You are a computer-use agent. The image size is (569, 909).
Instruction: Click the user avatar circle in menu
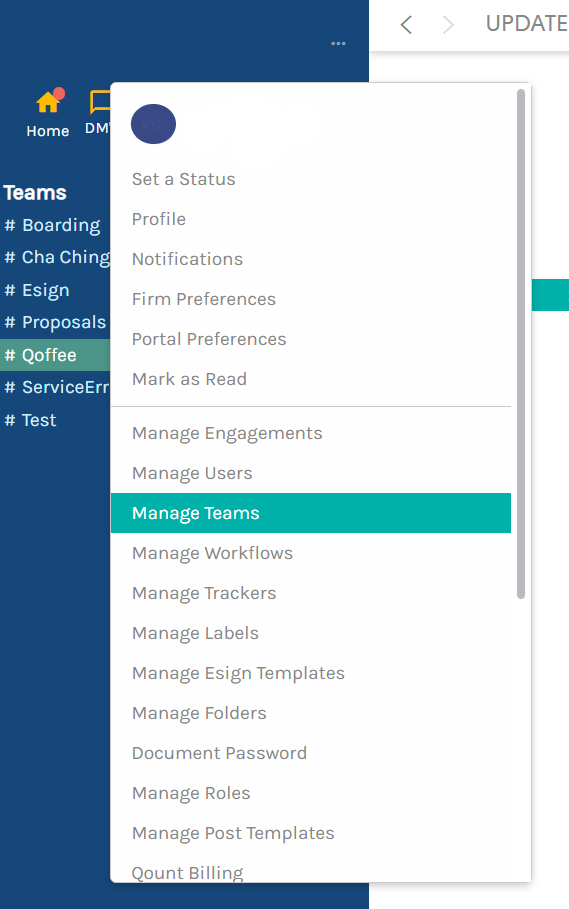tap(154, 124)
